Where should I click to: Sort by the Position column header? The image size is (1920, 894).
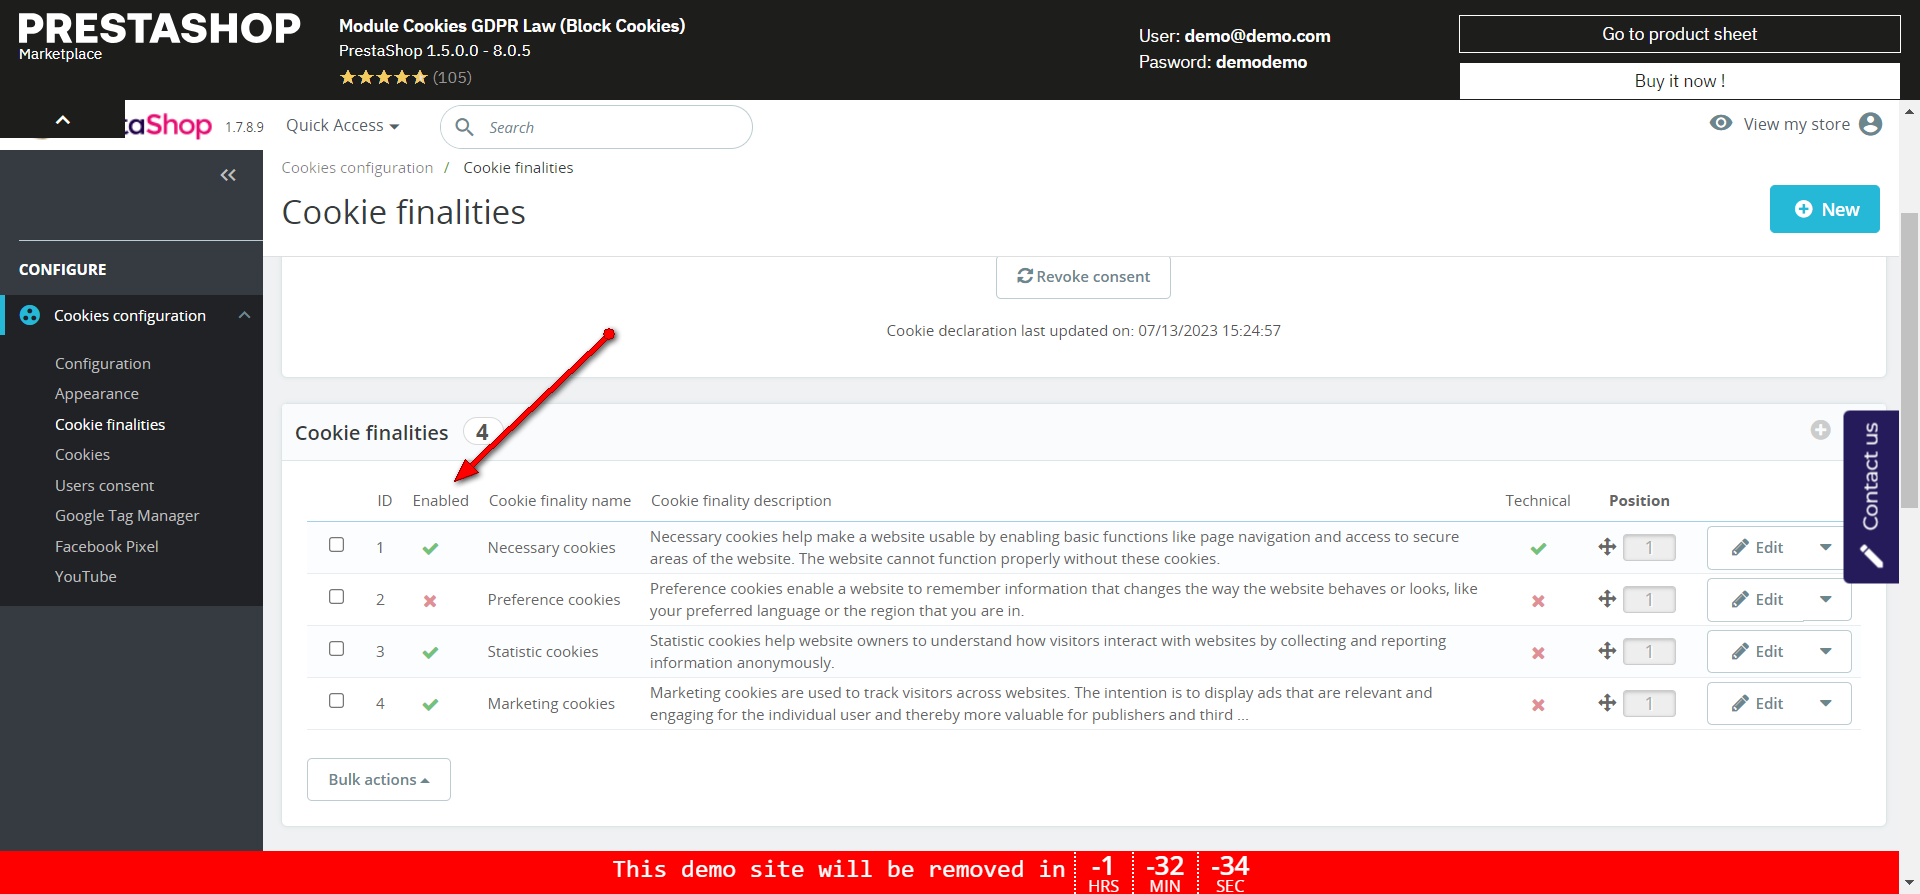point(1639,500)
